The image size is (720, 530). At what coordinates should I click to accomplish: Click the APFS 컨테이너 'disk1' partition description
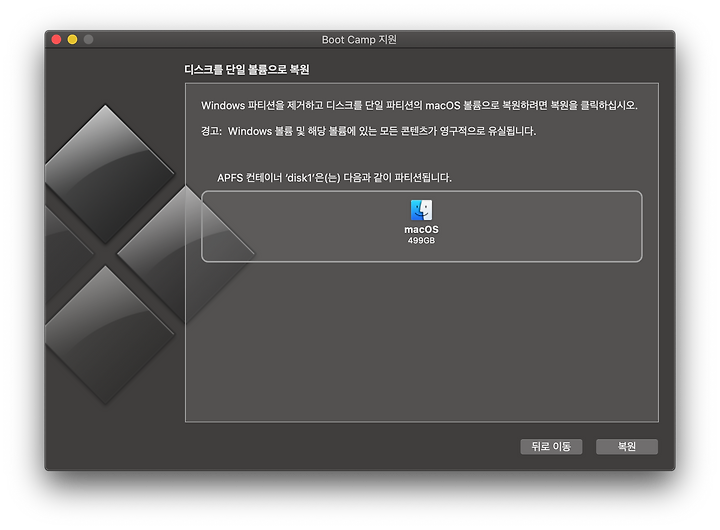[x=334, y=178]
